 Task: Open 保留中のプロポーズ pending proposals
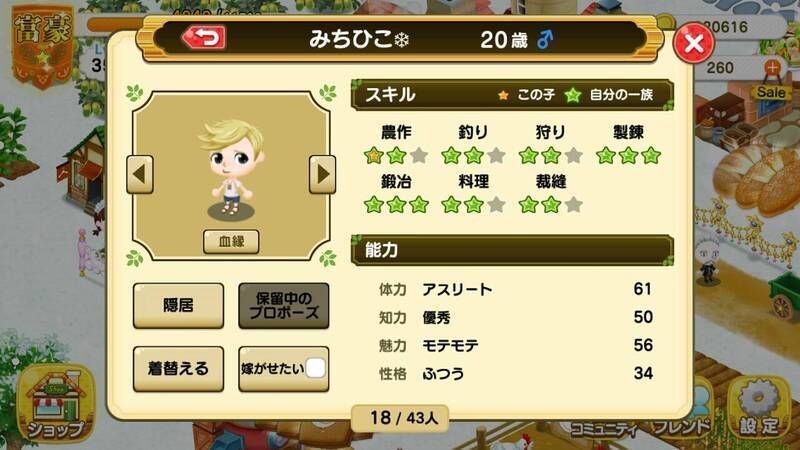pyautogui.click(x=284, y=306)
